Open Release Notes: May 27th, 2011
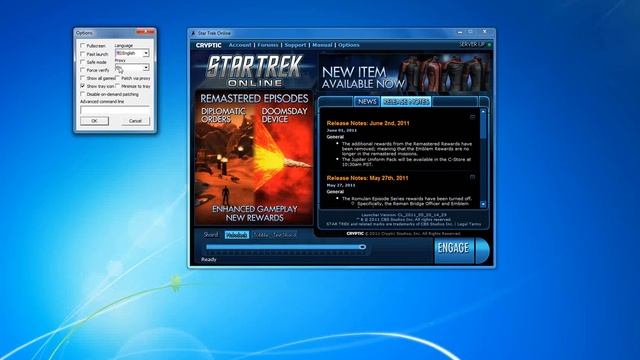This screenshot has height=360, width=640. [367, 178]
